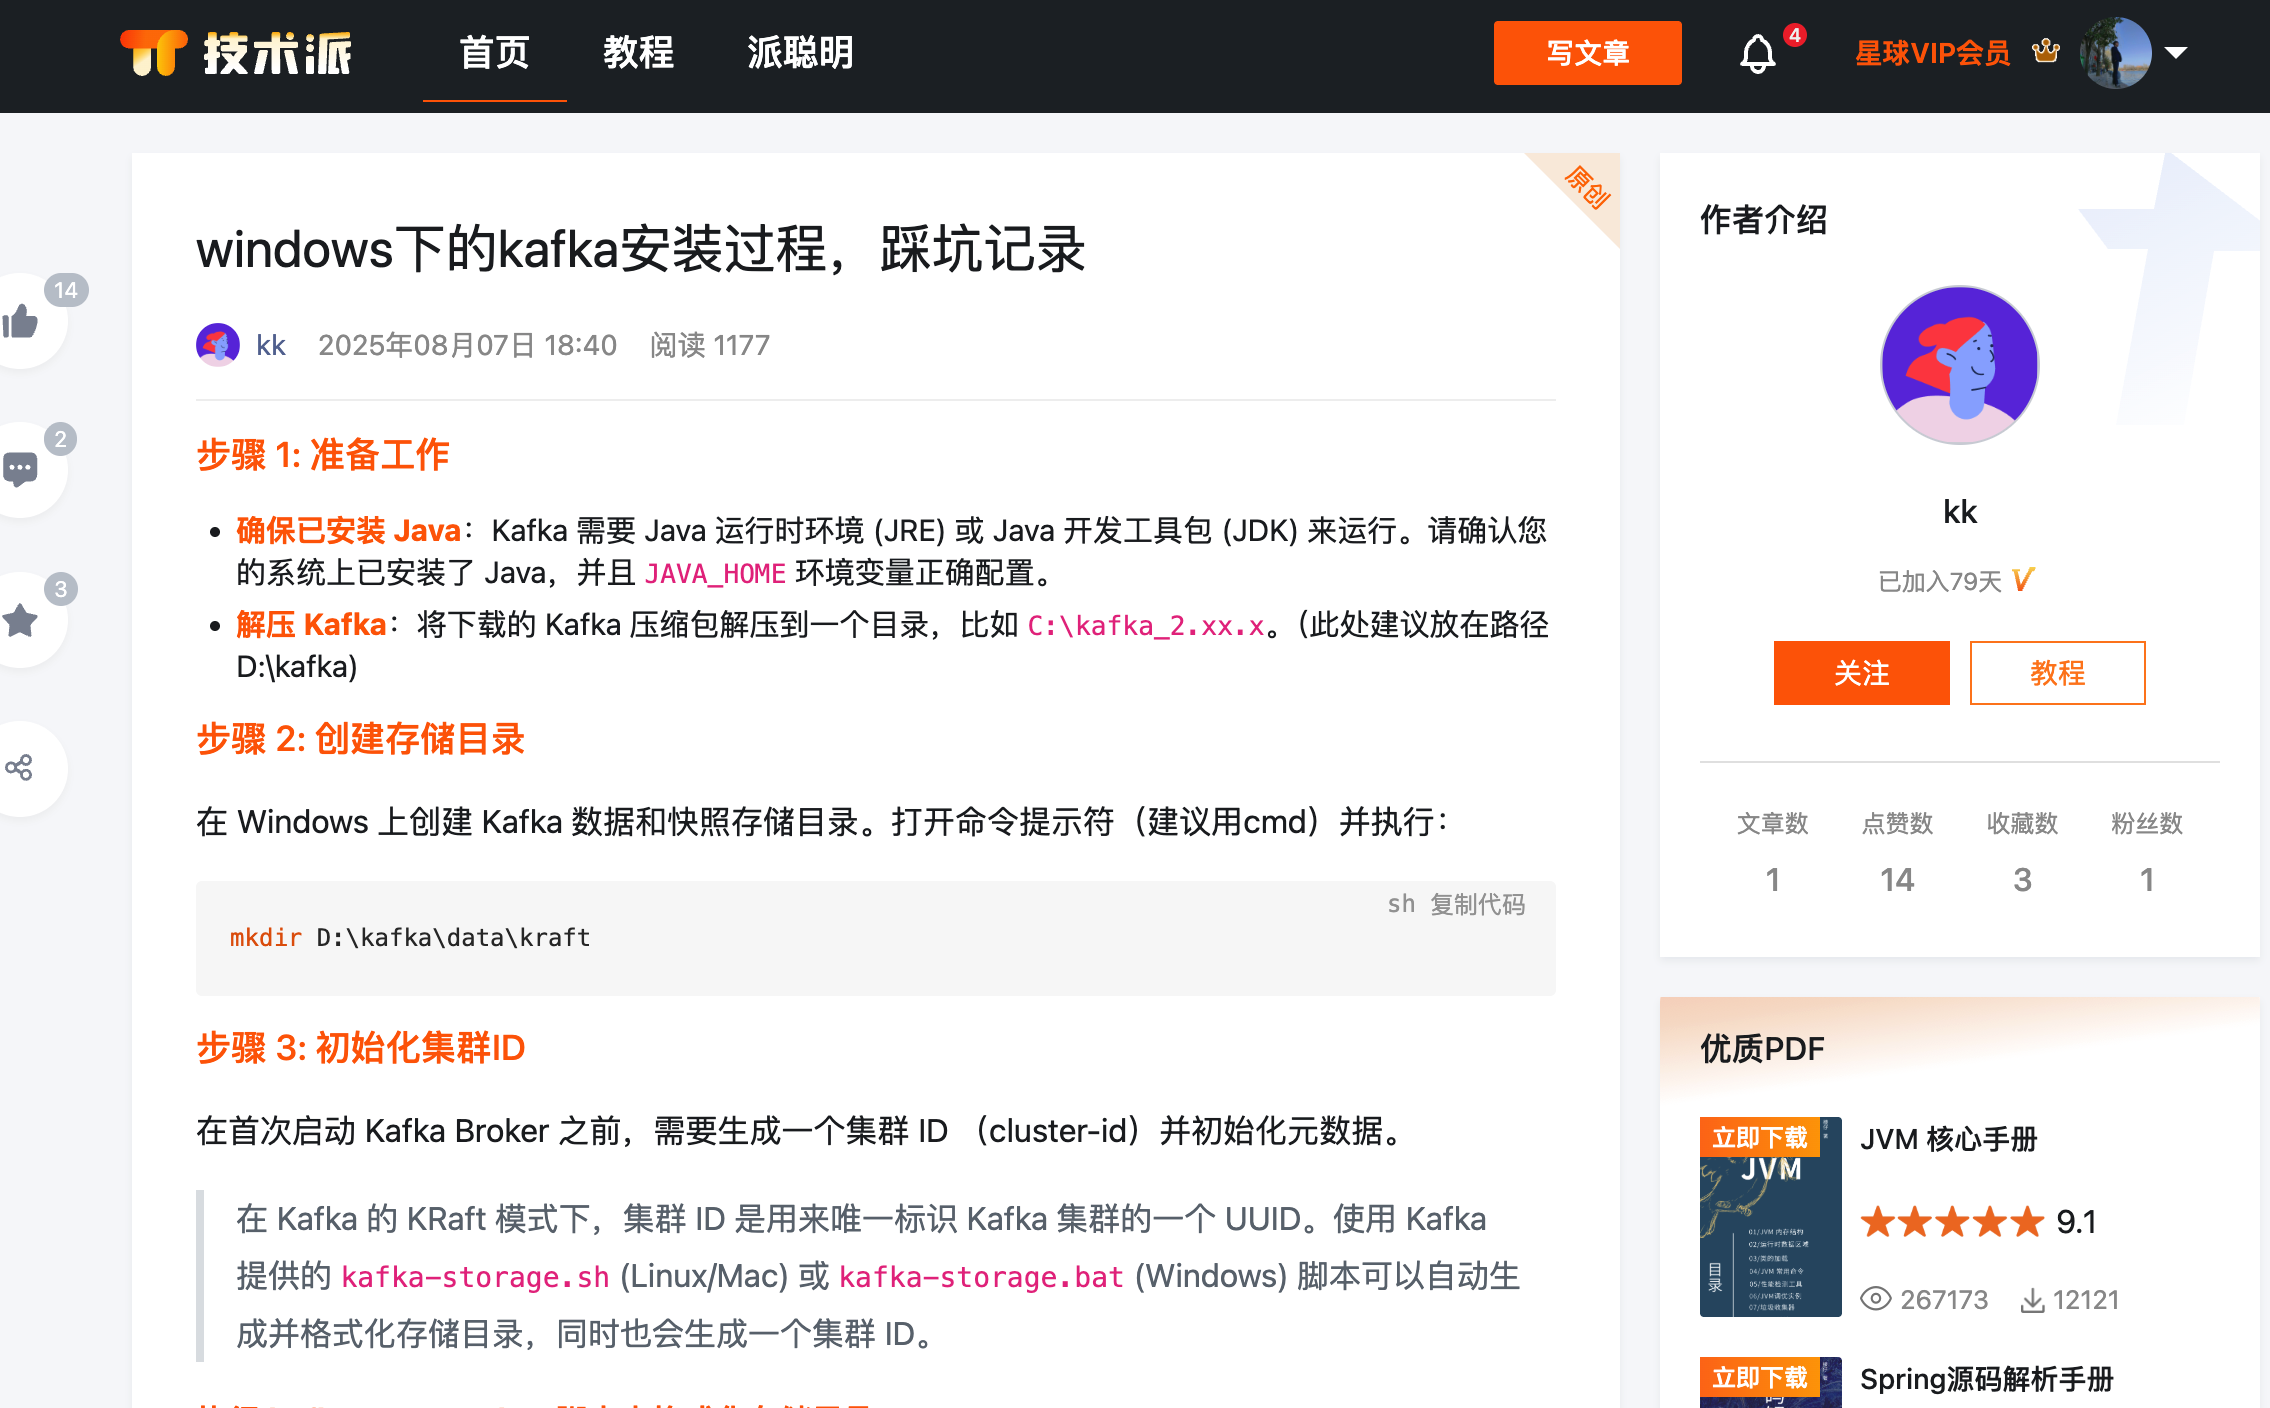2270x1408 pixels.
Task: Open the 首页 navigation tab
Action: 494,53
